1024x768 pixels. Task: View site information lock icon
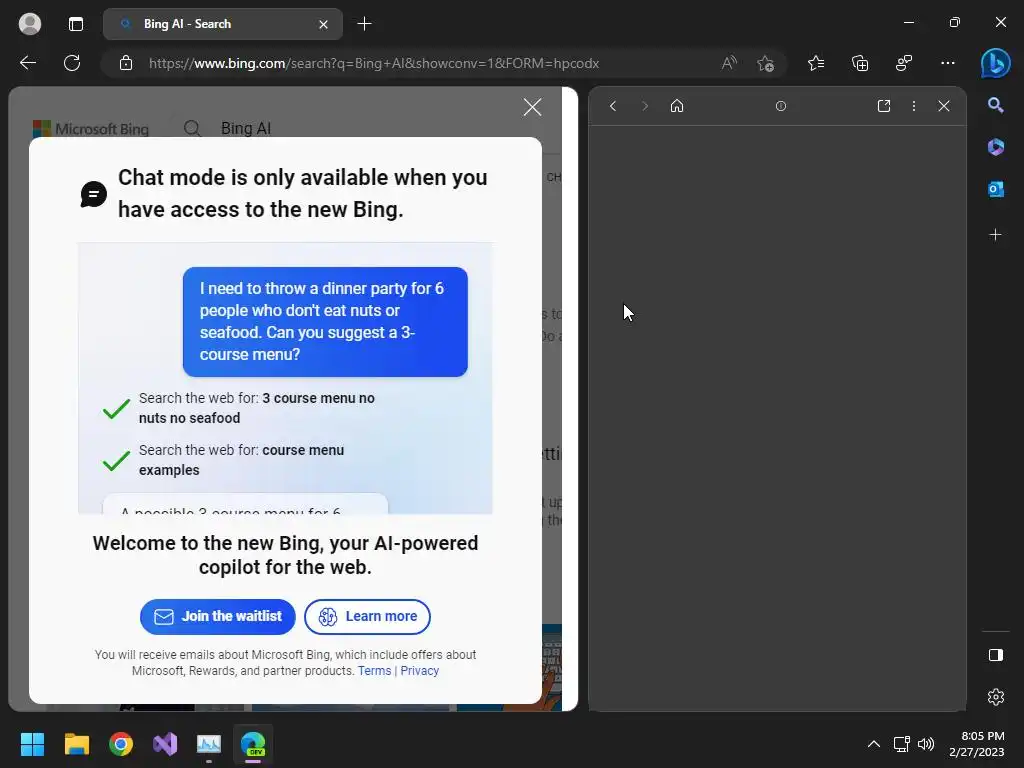click(126, 63)
